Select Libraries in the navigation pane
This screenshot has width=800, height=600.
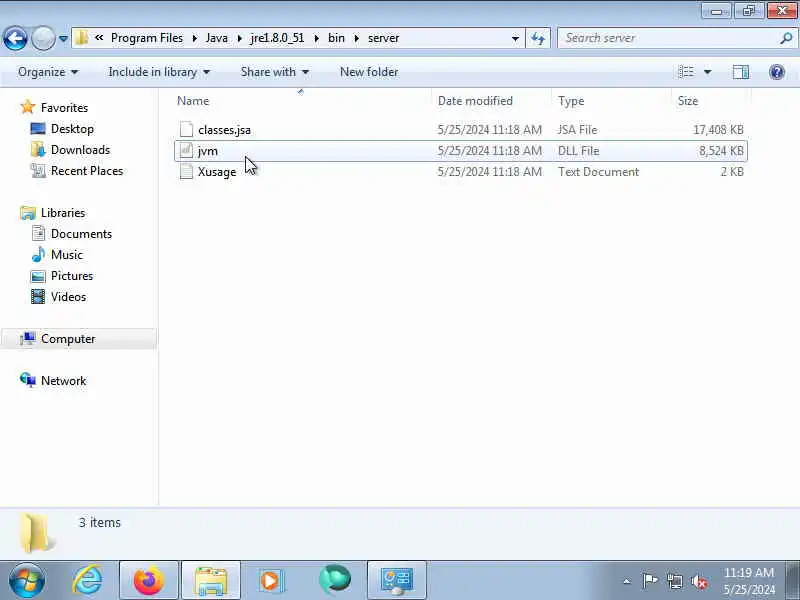63,213
